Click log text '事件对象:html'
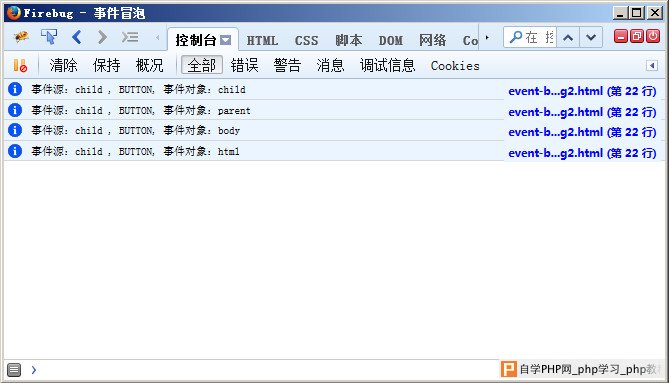Screen dimensions: 670x383 click(x=201, y=151)
